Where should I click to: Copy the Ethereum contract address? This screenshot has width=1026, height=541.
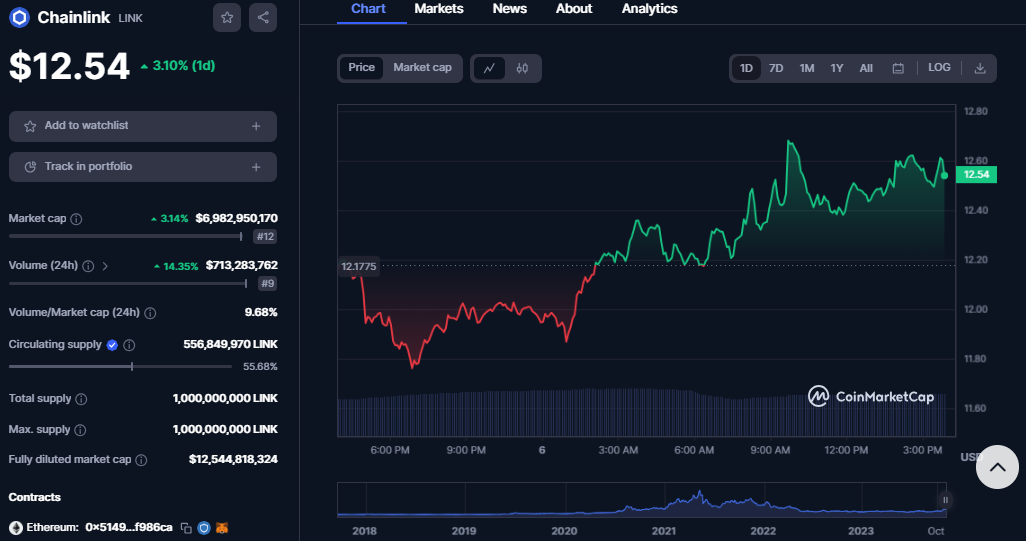[186, 527]
